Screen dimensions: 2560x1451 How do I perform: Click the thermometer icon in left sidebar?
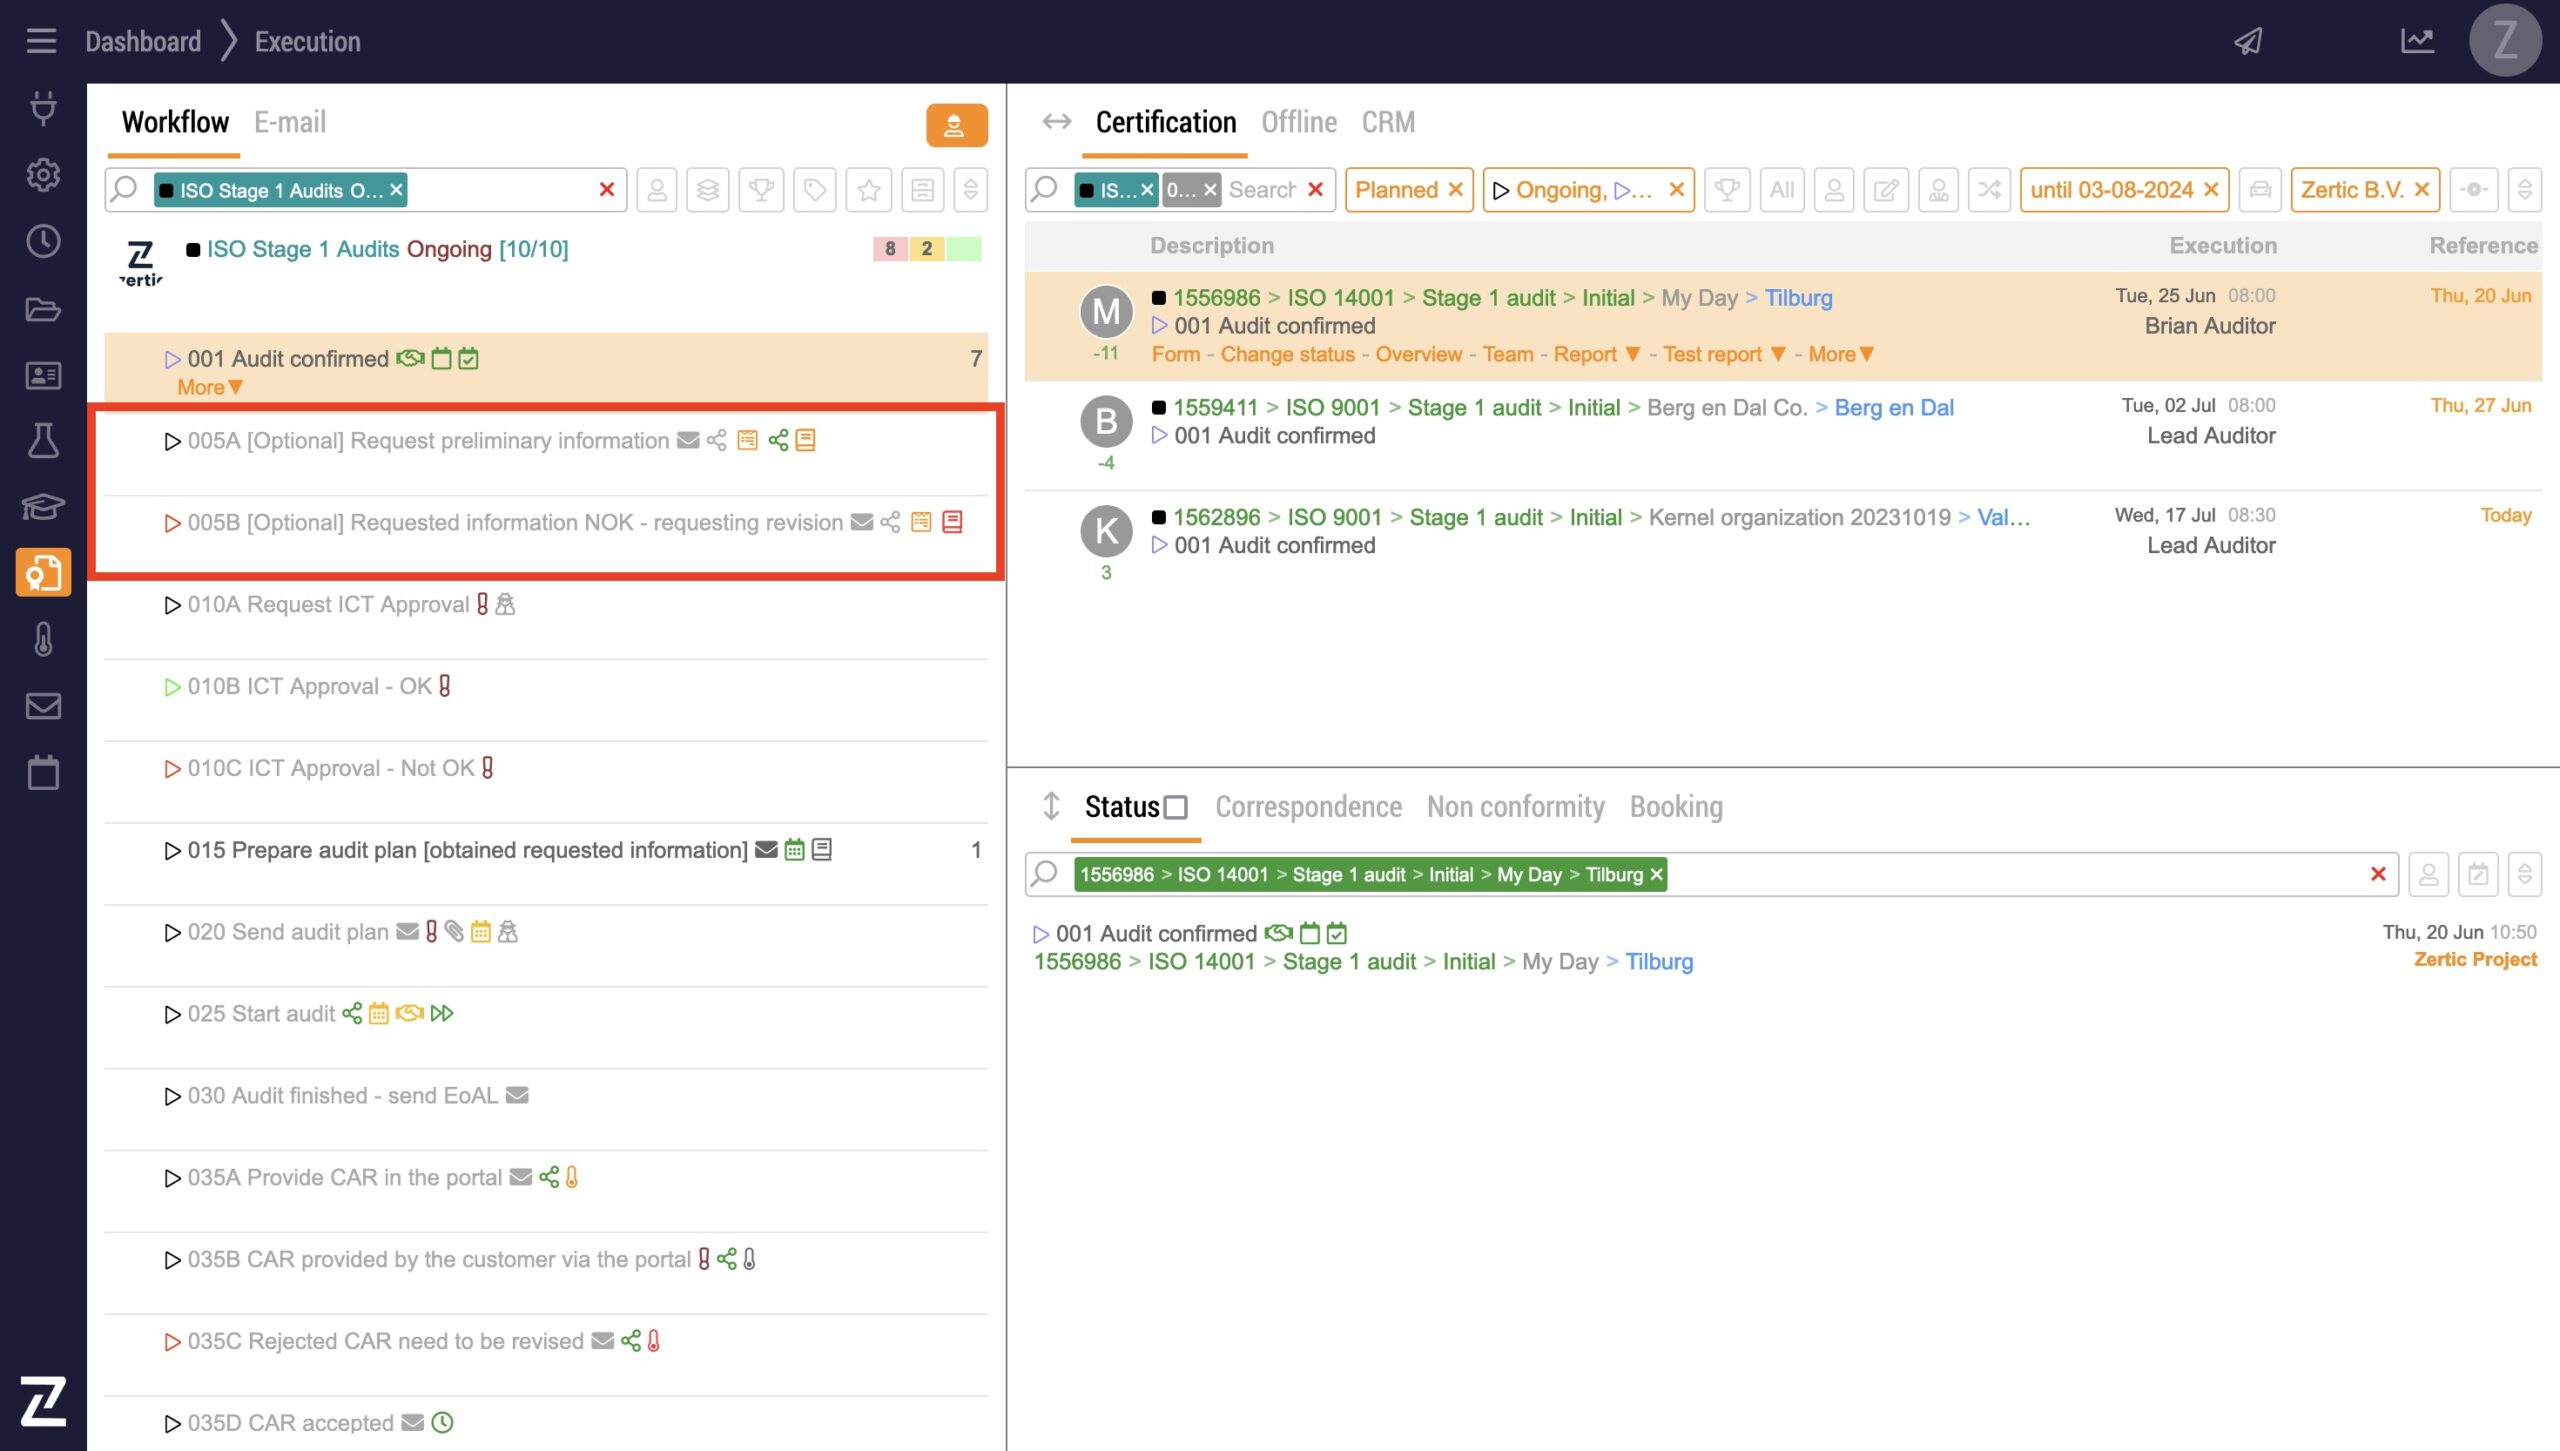(x=43, y=640)
